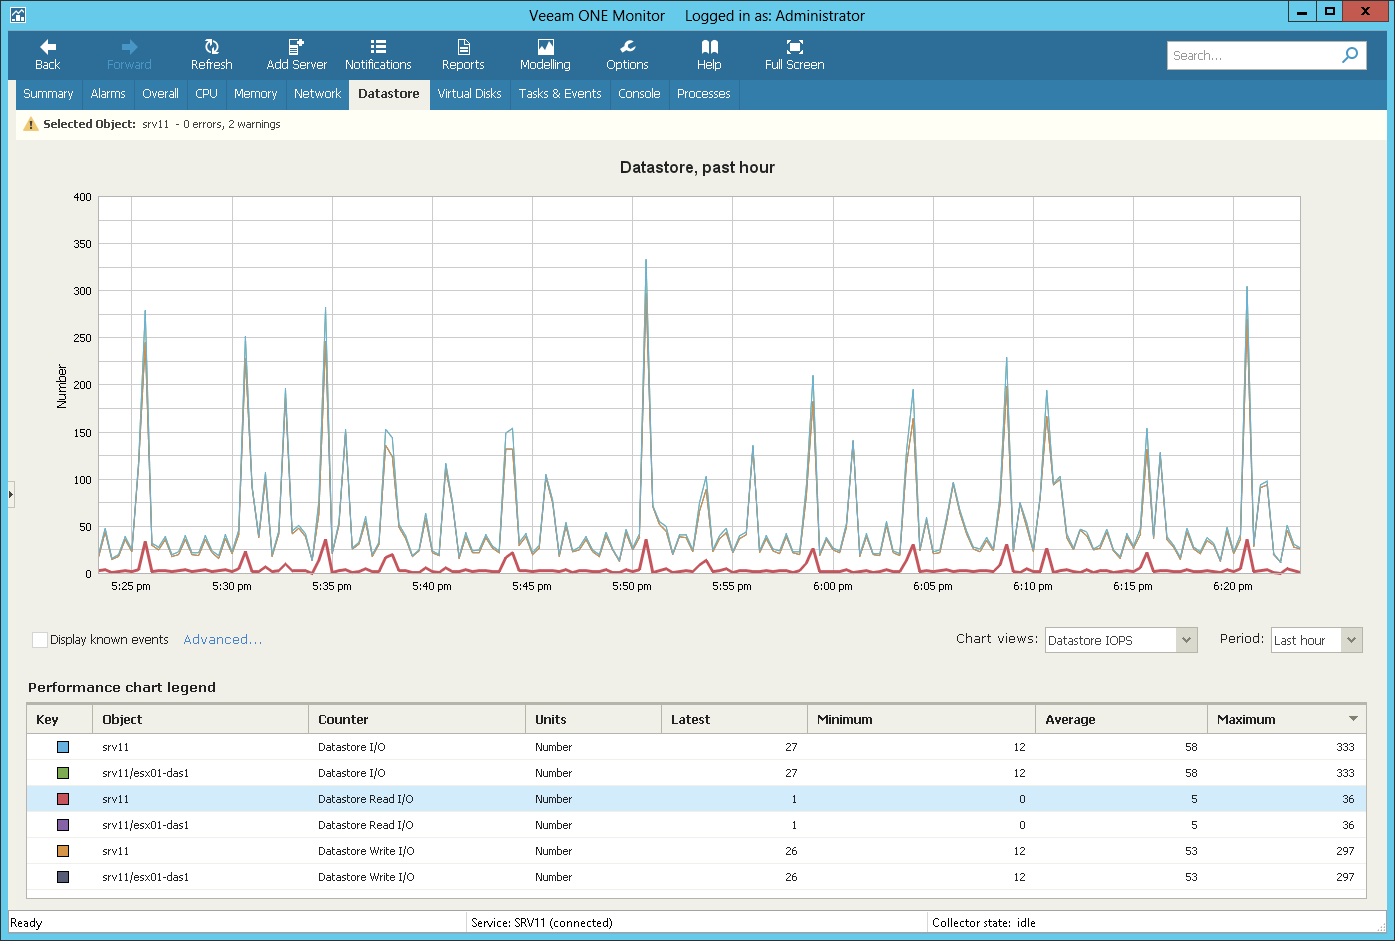Click the Collector state: idle status entry
The image size is (1395, 941).
click(983, 923)
